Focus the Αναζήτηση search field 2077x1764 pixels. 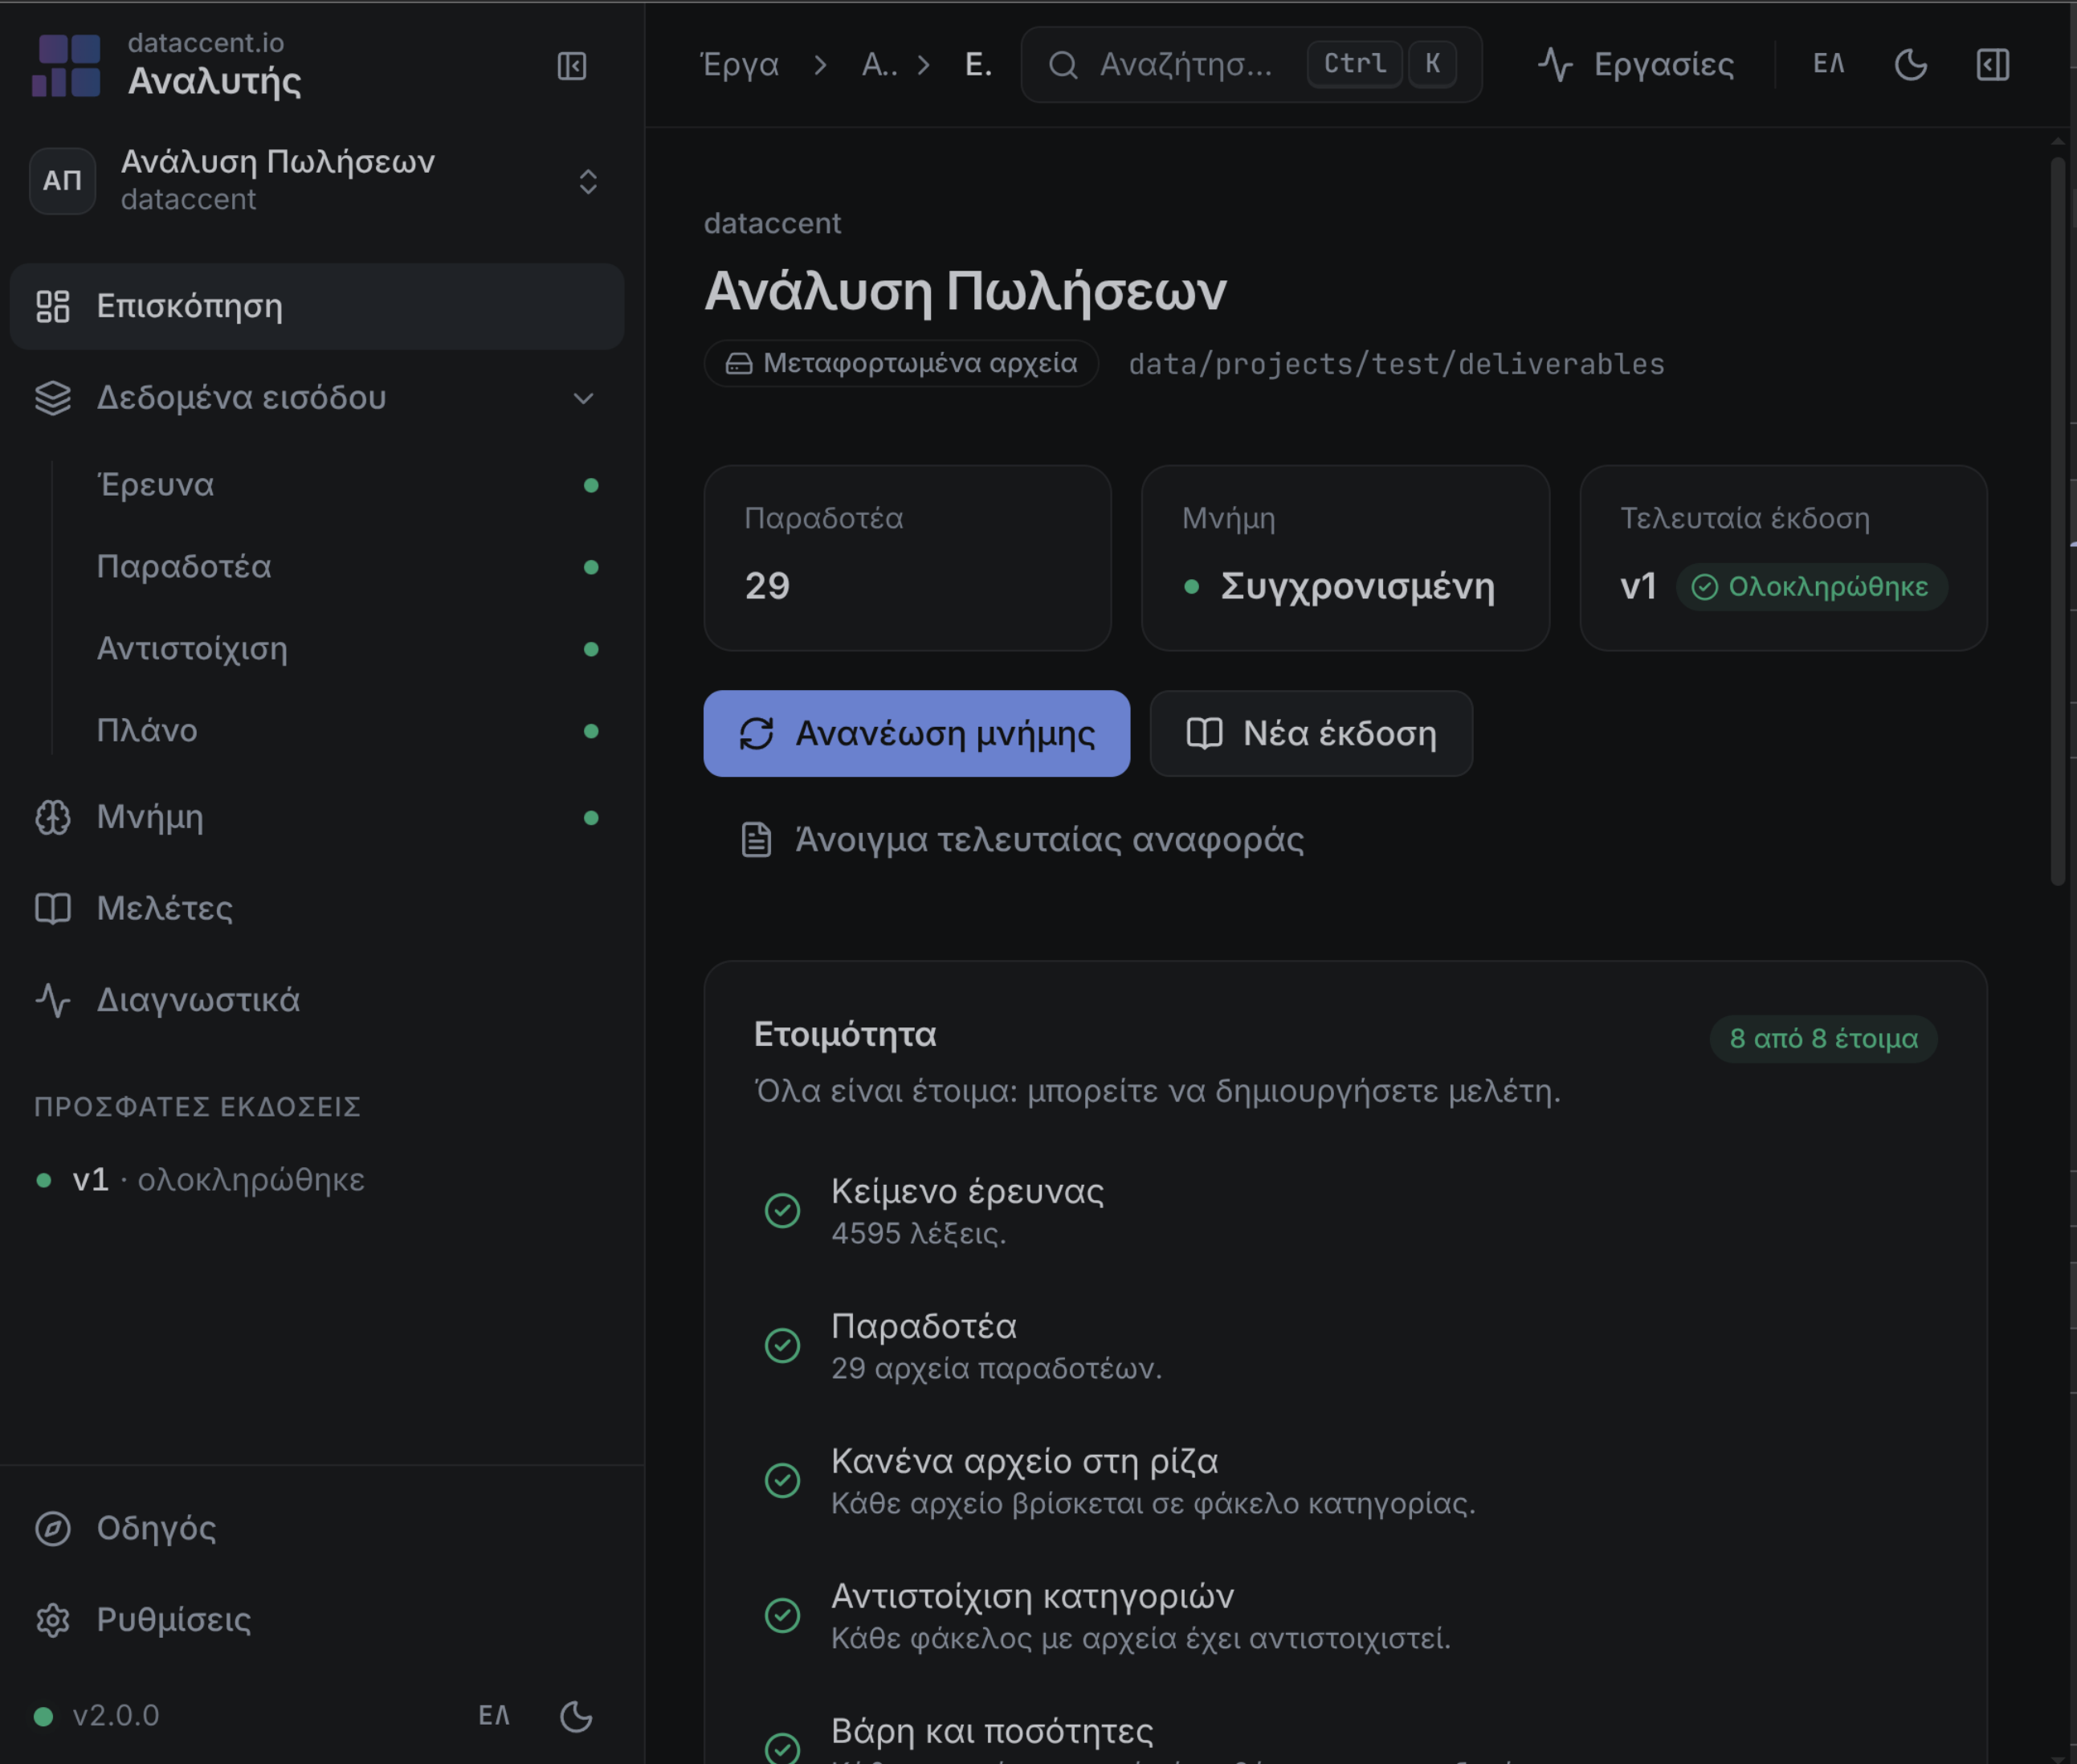(1251, 65)
